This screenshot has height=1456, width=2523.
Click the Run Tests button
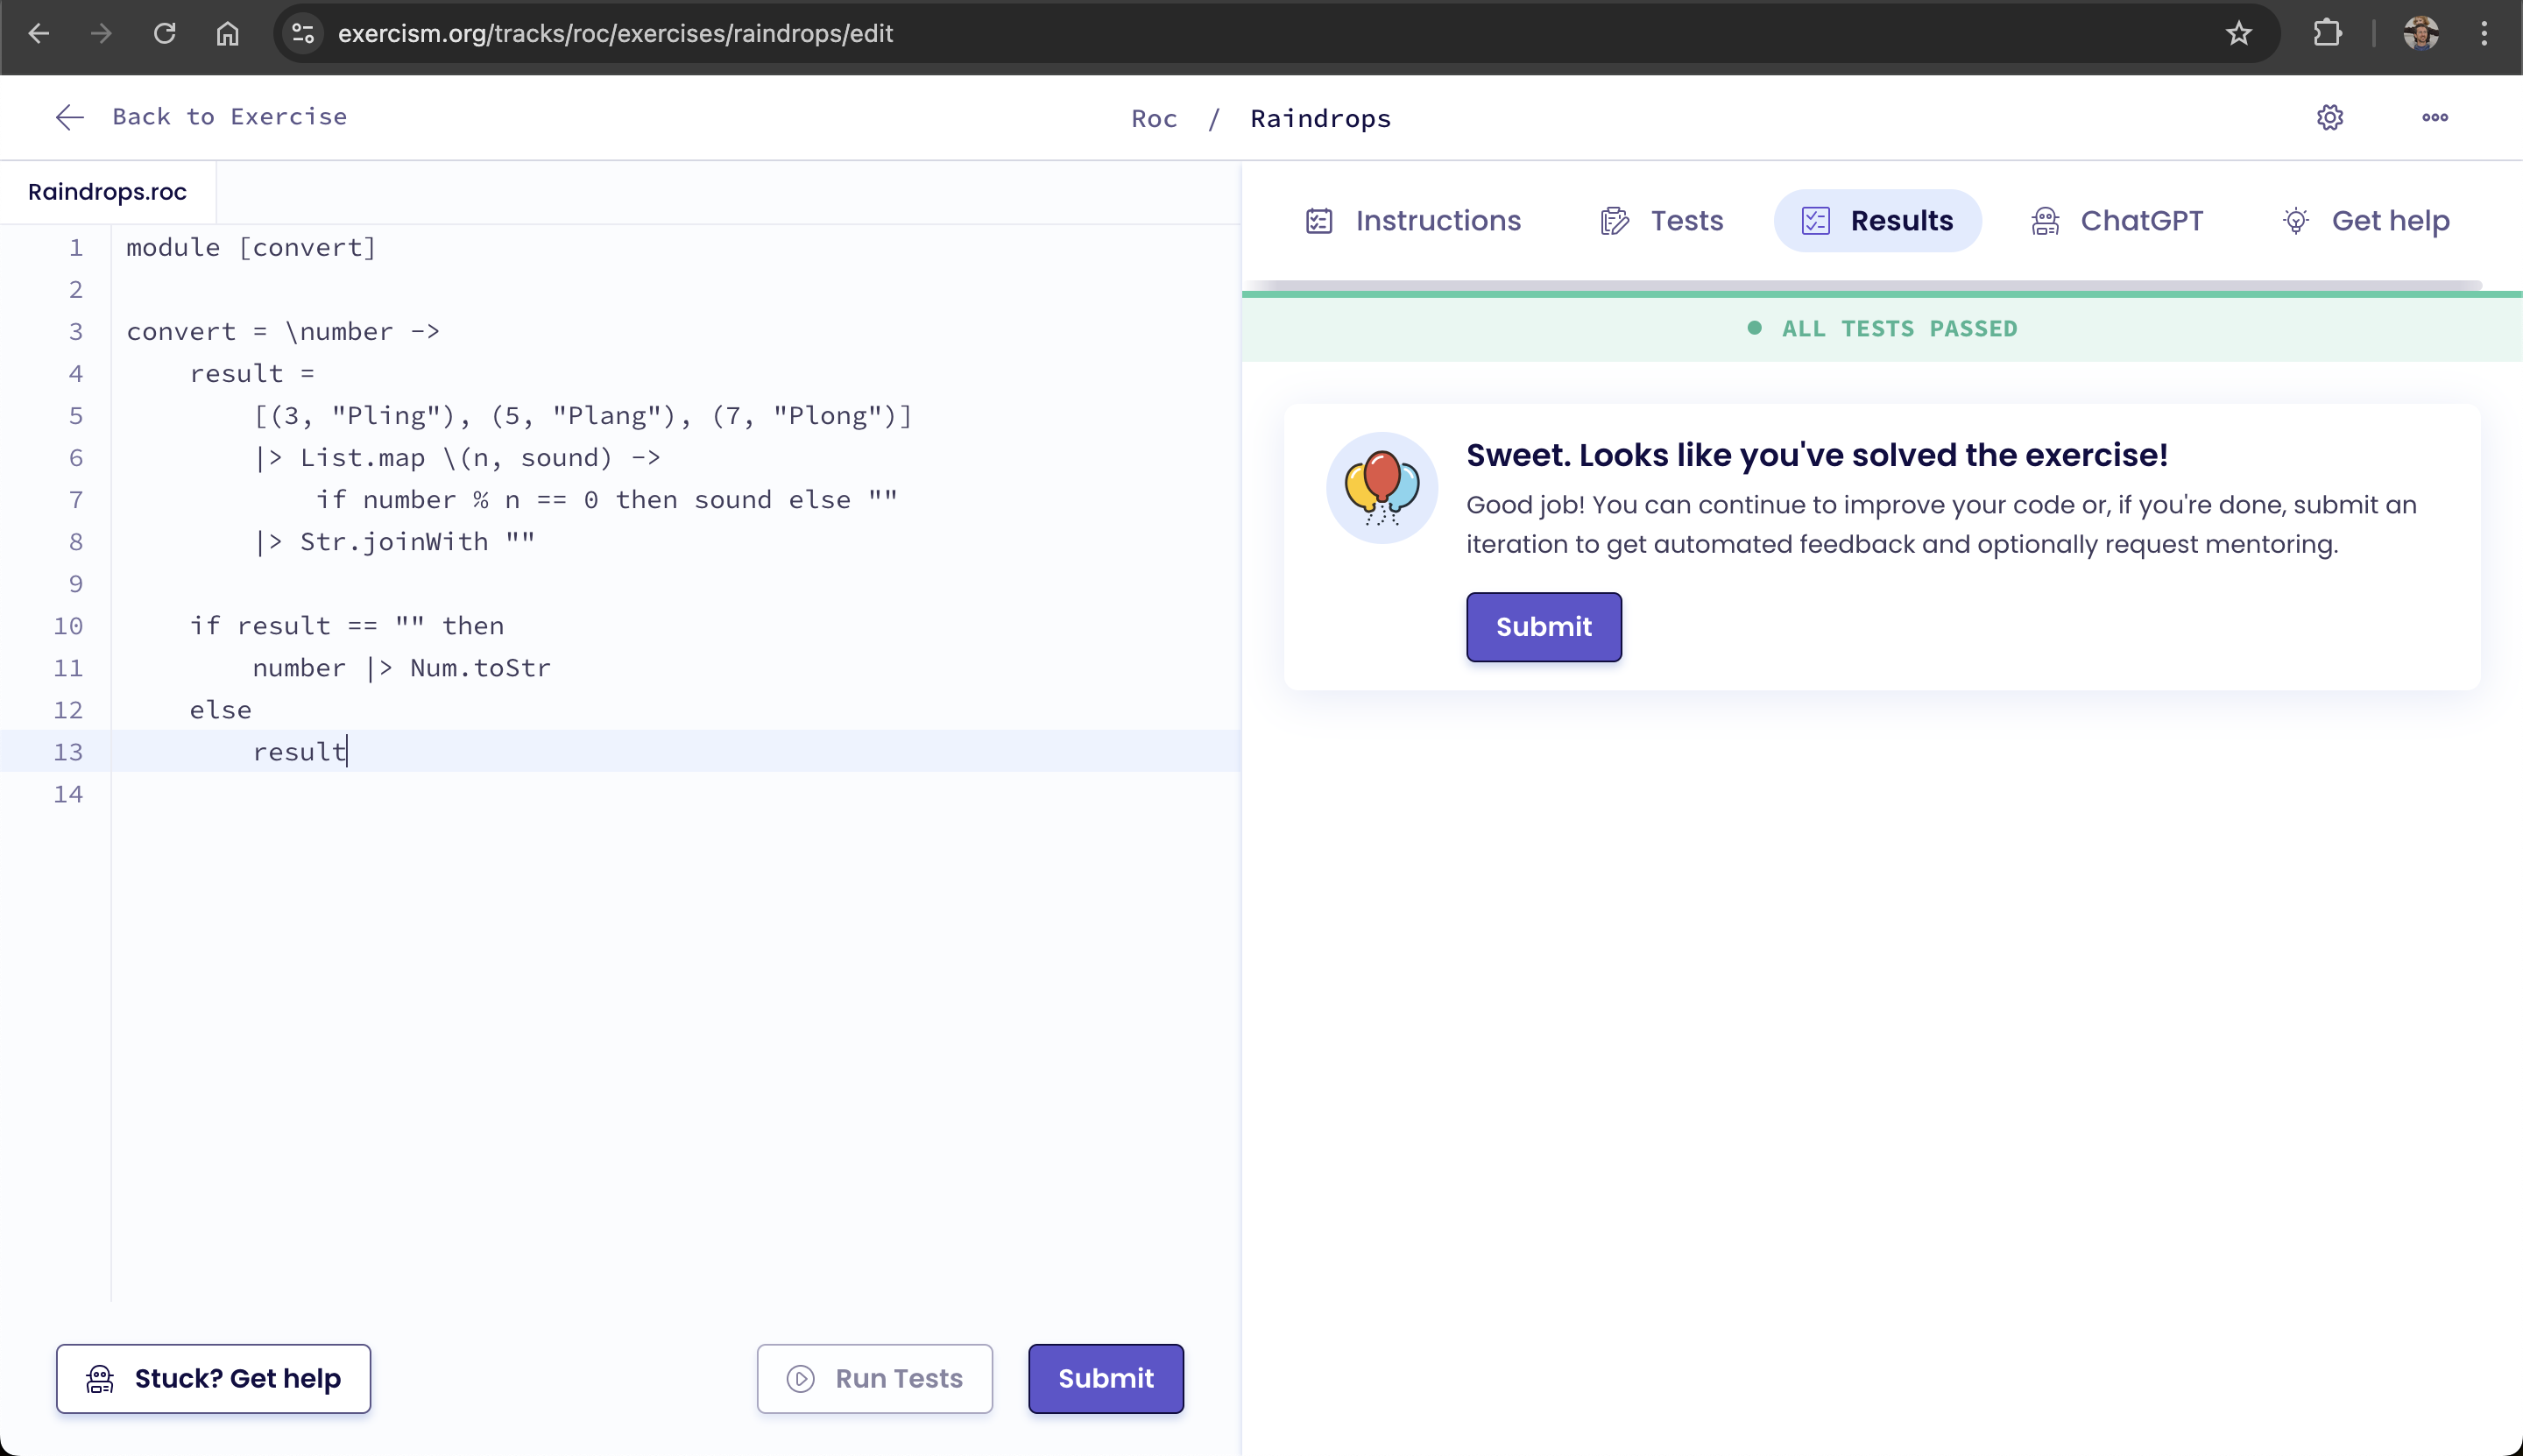[x=875, y=1379]
